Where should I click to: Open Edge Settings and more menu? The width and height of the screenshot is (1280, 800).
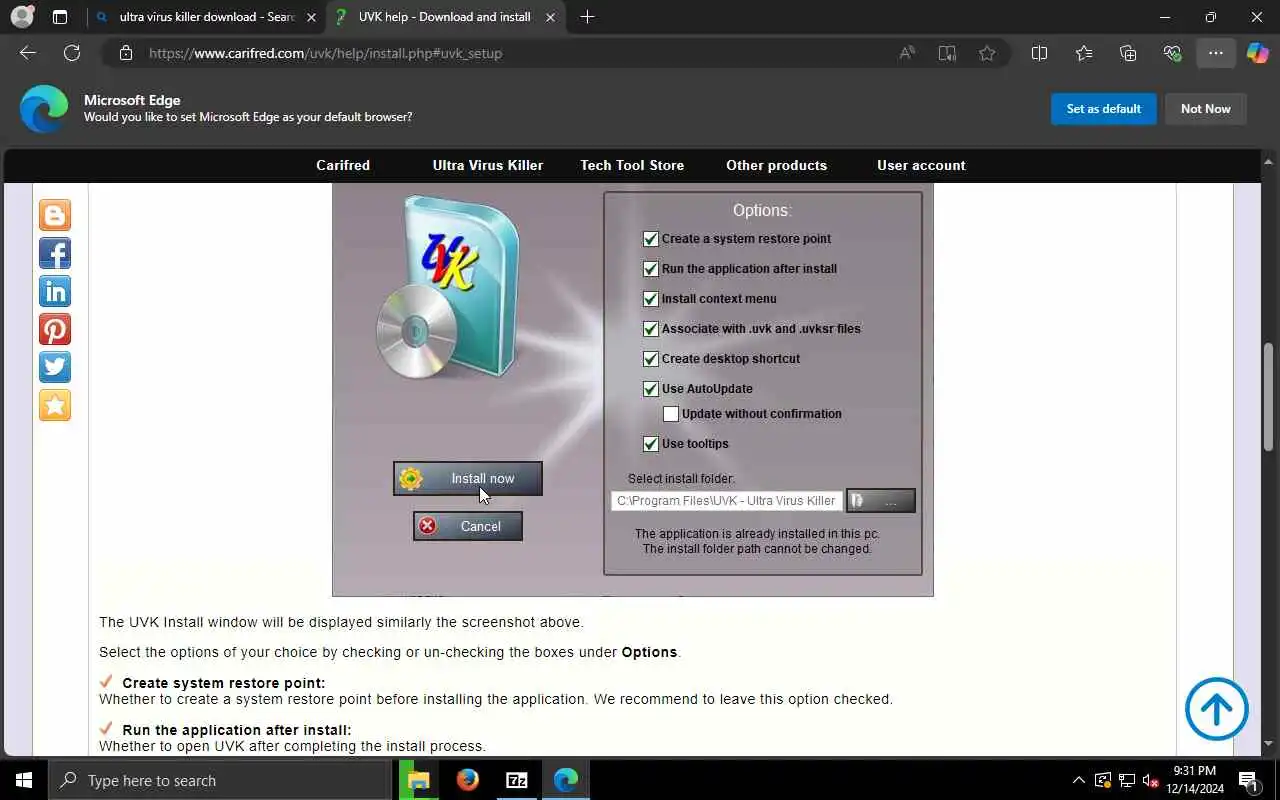coord(1216,53)
